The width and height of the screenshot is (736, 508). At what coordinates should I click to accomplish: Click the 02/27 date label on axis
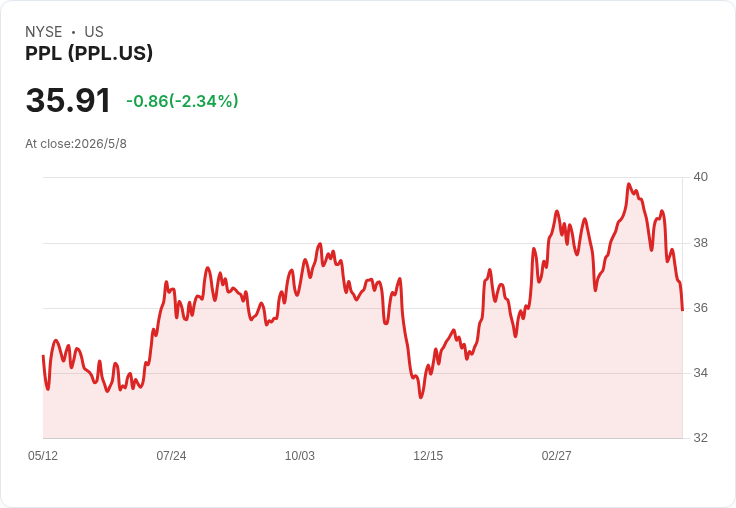tap(557, 455)
